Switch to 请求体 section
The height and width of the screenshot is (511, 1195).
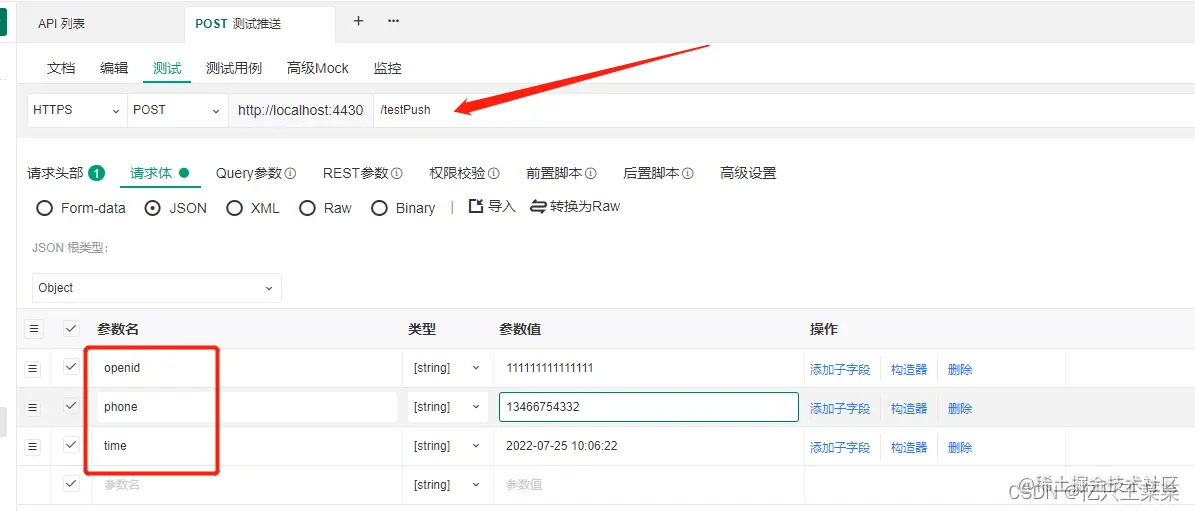pos(151,173)
